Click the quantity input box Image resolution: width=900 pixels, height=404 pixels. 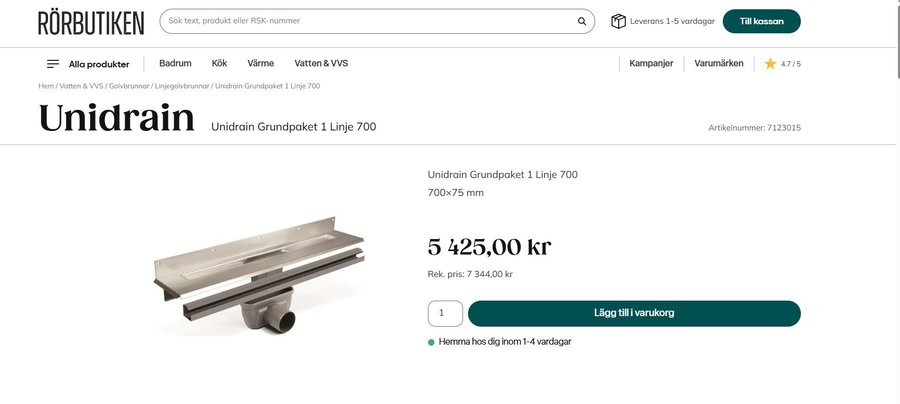(x=445, y=313)
